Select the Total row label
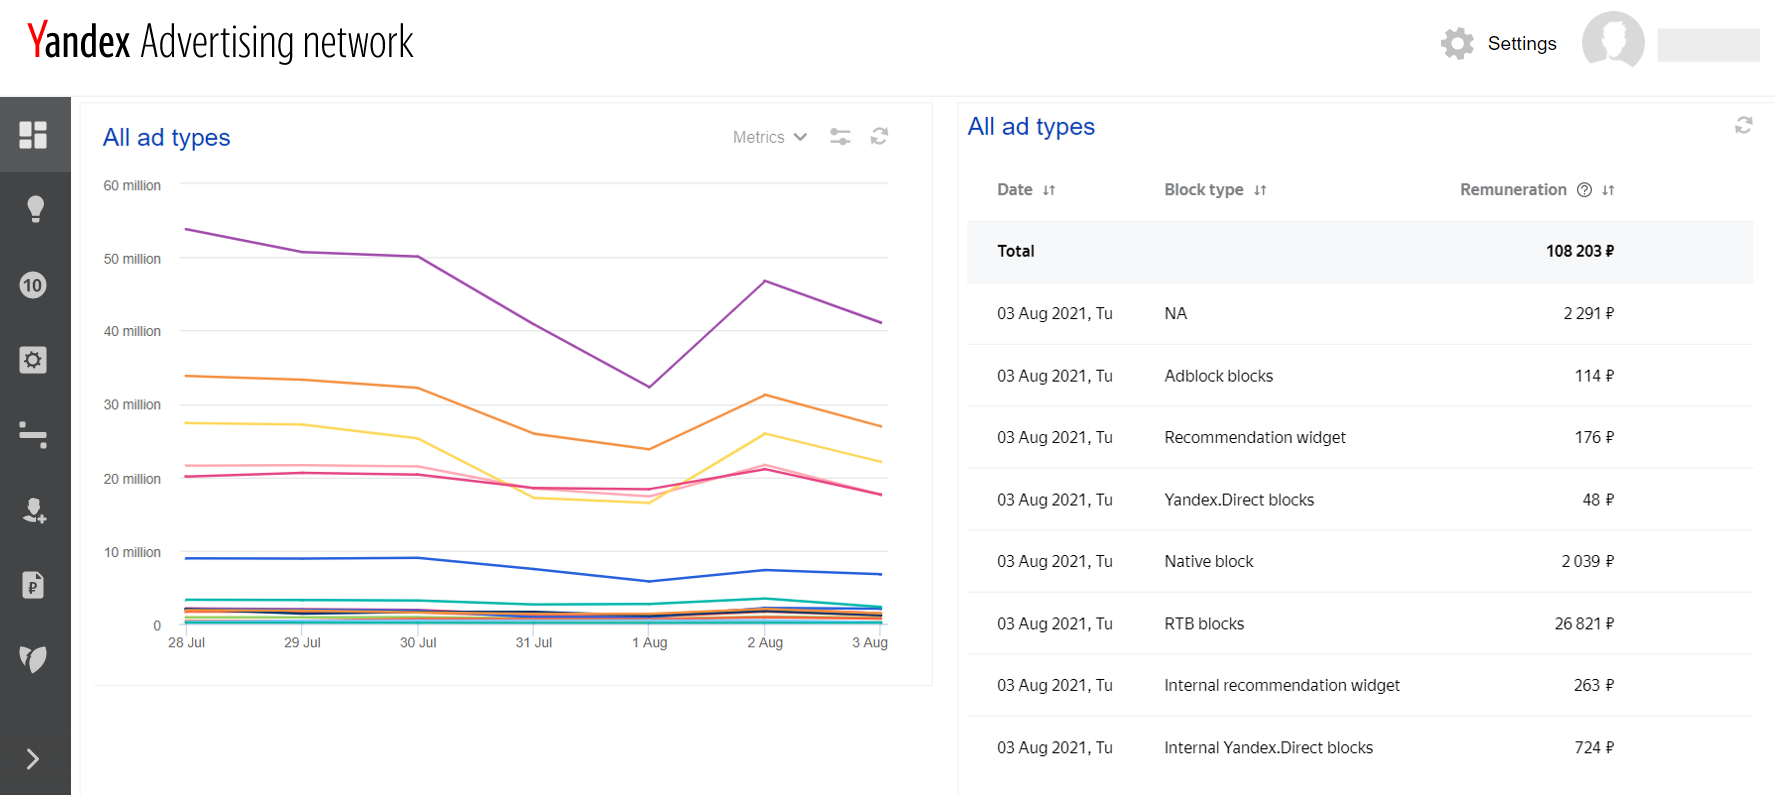This screenshot has height=795, width=1775. coord(1016,251)
